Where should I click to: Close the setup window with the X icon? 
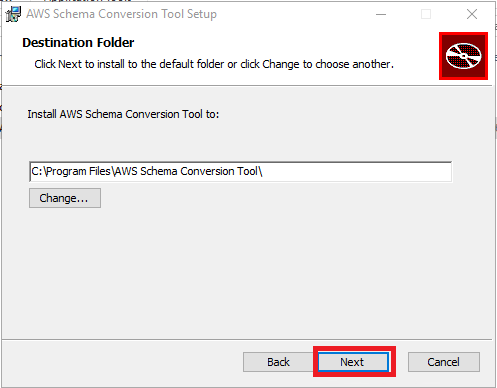pos(472,14)
